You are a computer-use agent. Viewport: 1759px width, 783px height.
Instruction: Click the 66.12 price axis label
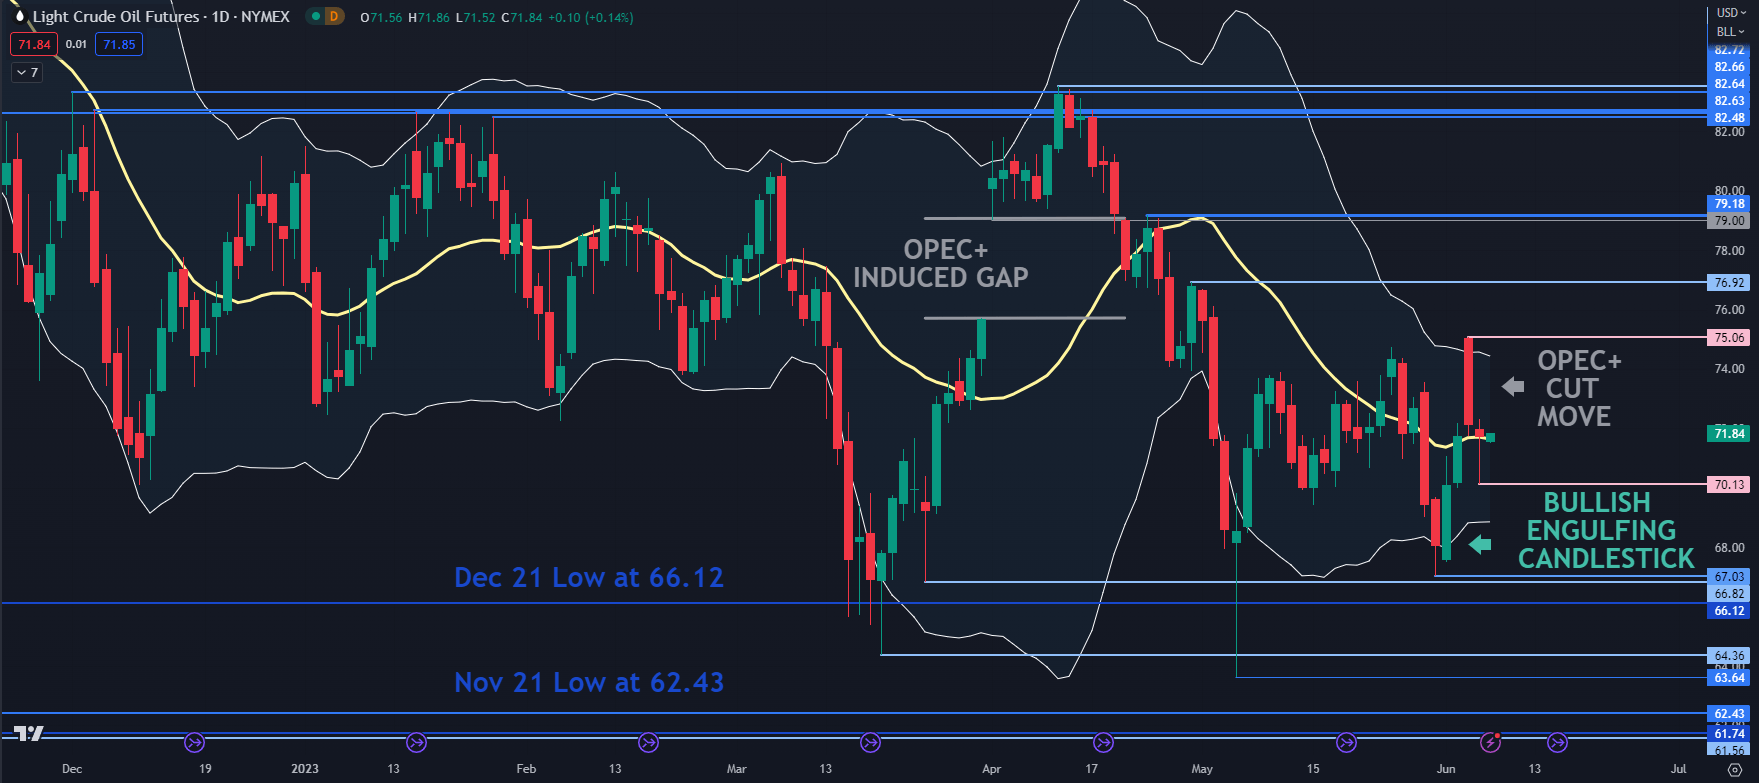[1729, 610]
